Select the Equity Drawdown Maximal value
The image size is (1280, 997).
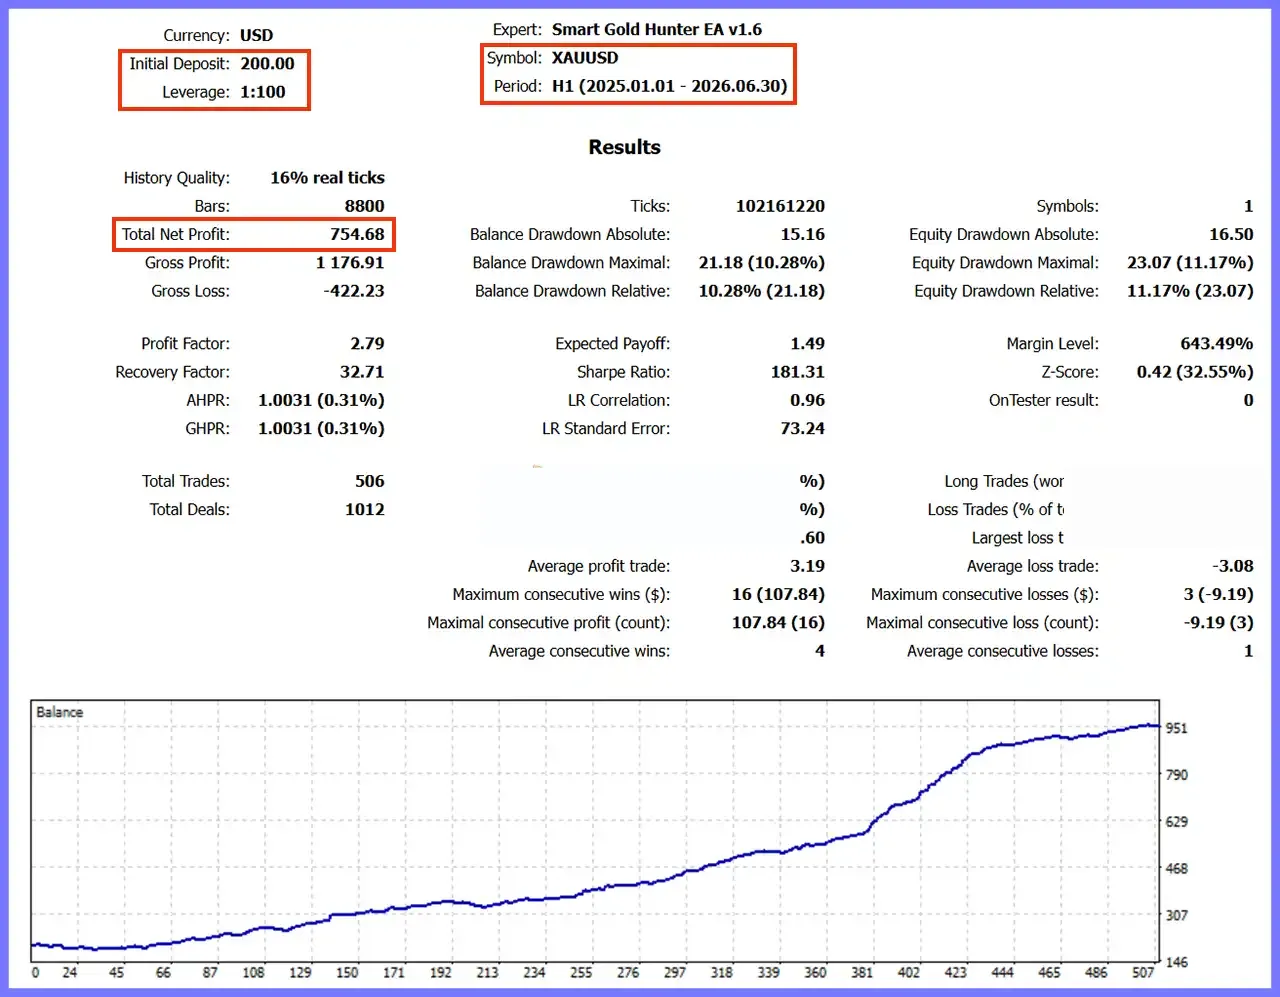pyautogui.click(x=1190, y=262)
